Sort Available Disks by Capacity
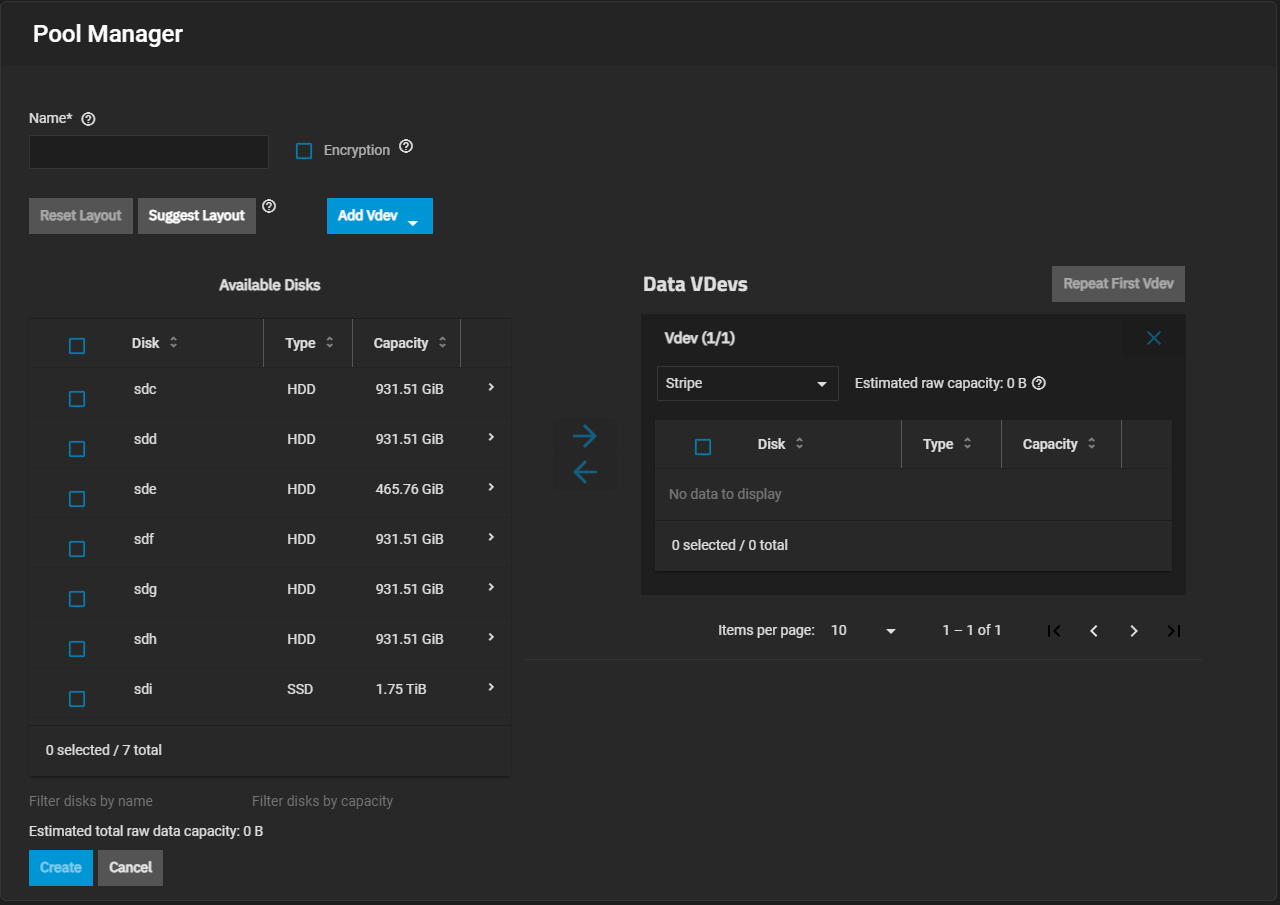 coord(410,343)
